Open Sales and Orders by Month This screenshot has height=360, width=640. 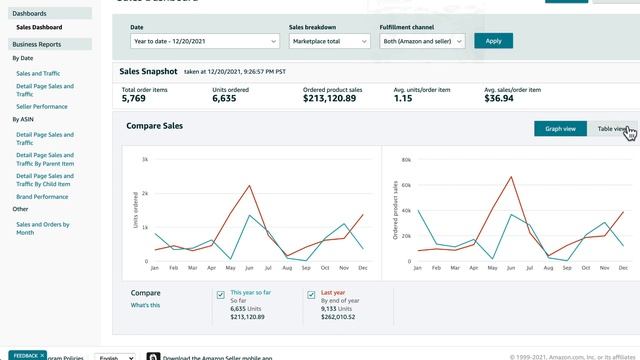pos(42,228)
